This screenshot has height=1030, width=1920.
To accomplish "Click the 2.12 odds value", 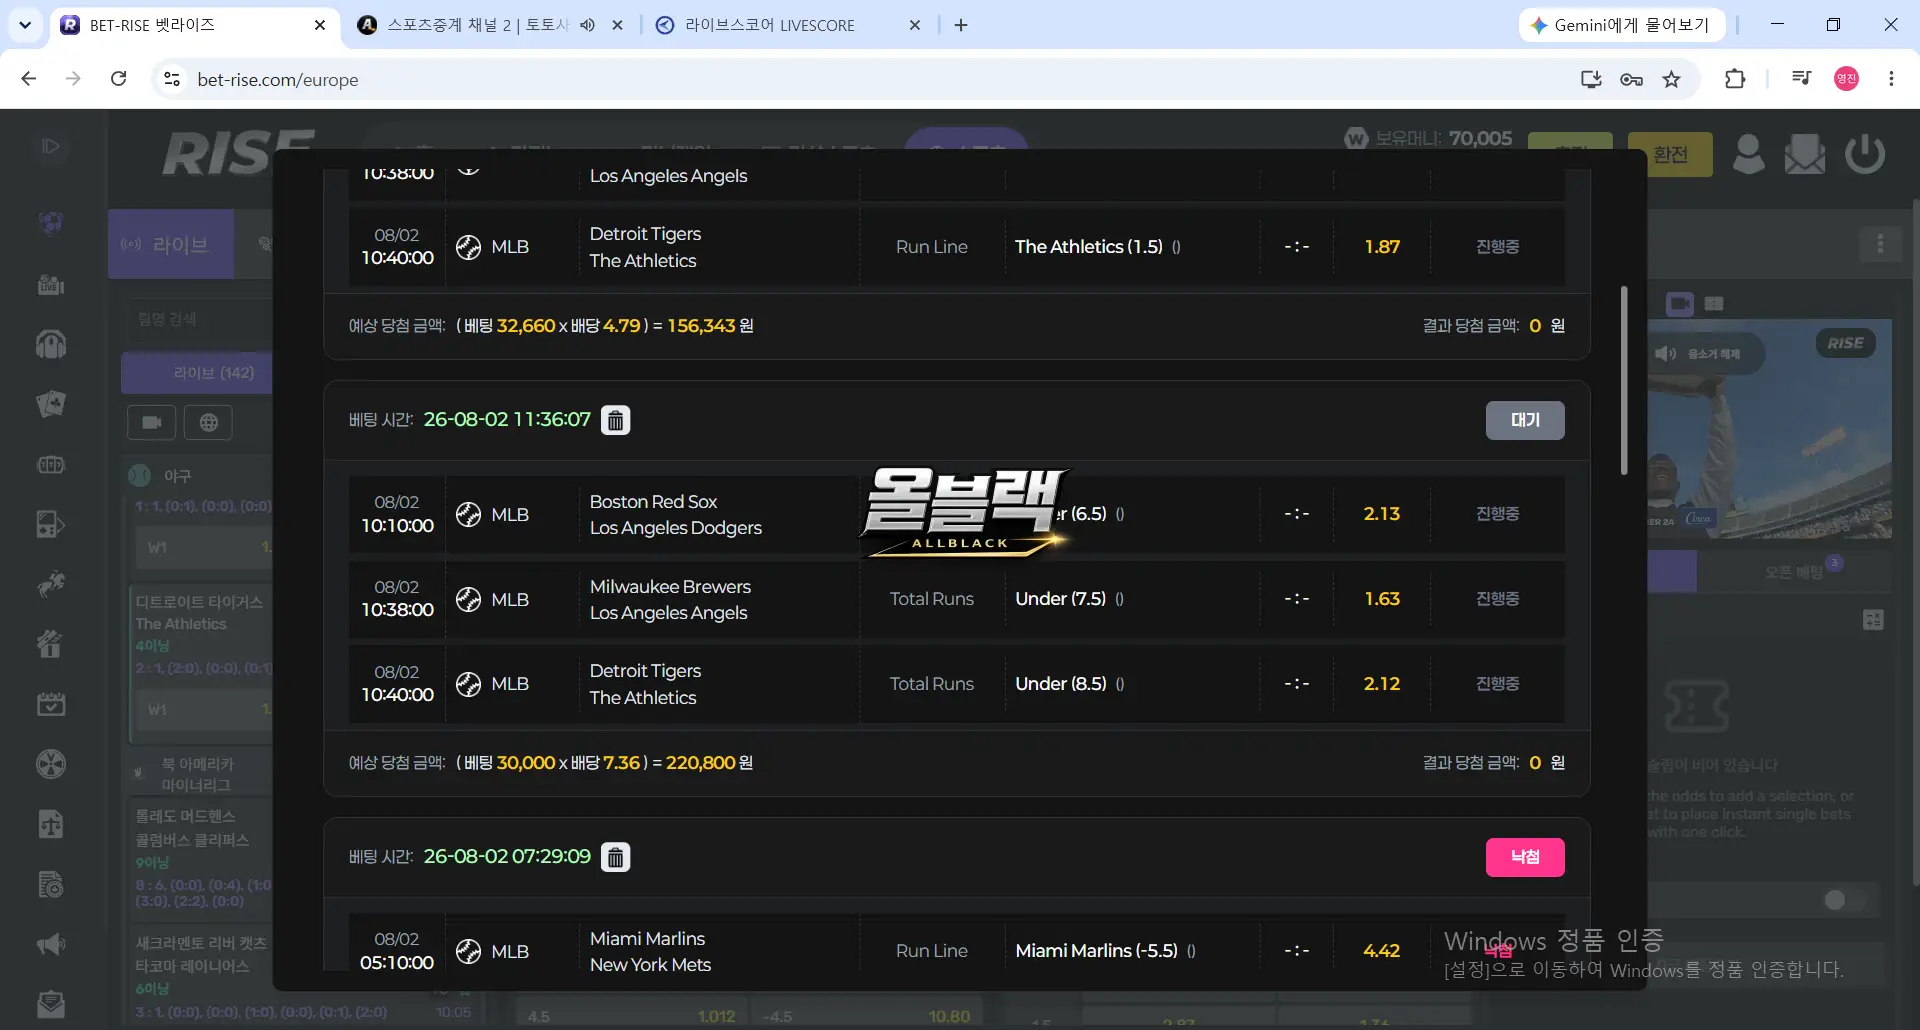I will [1382, 684].
